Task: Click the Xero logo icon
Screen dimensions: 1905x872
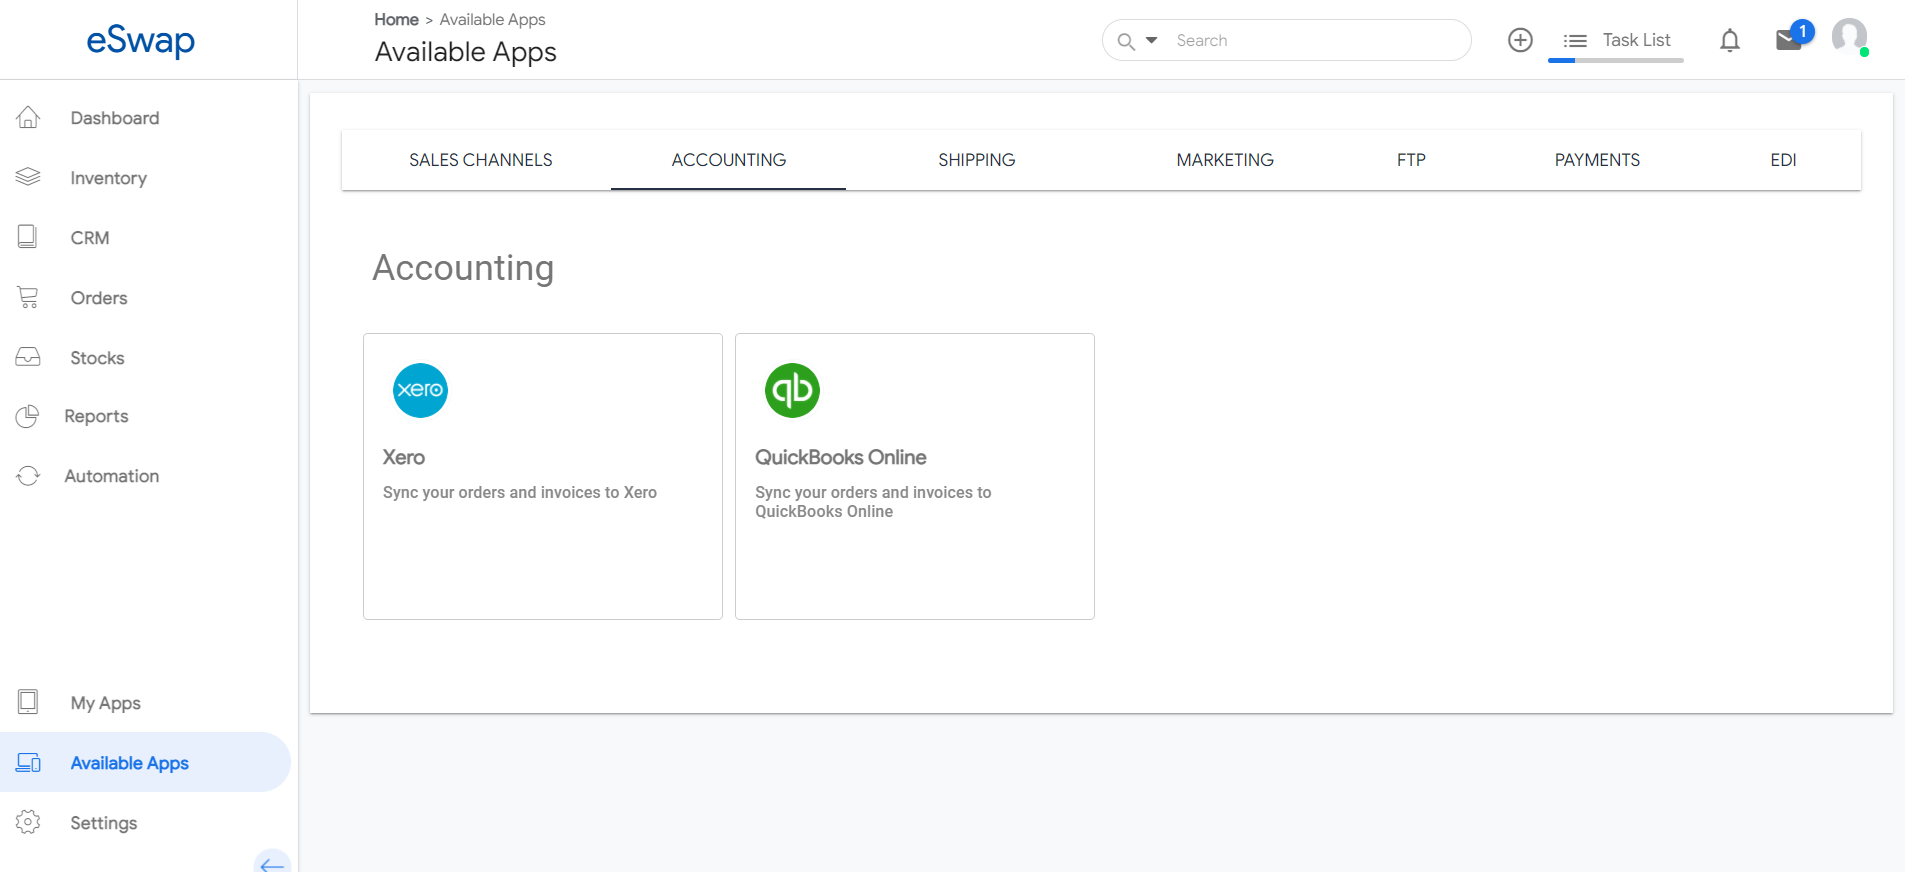Action: [x=420, y=390]
